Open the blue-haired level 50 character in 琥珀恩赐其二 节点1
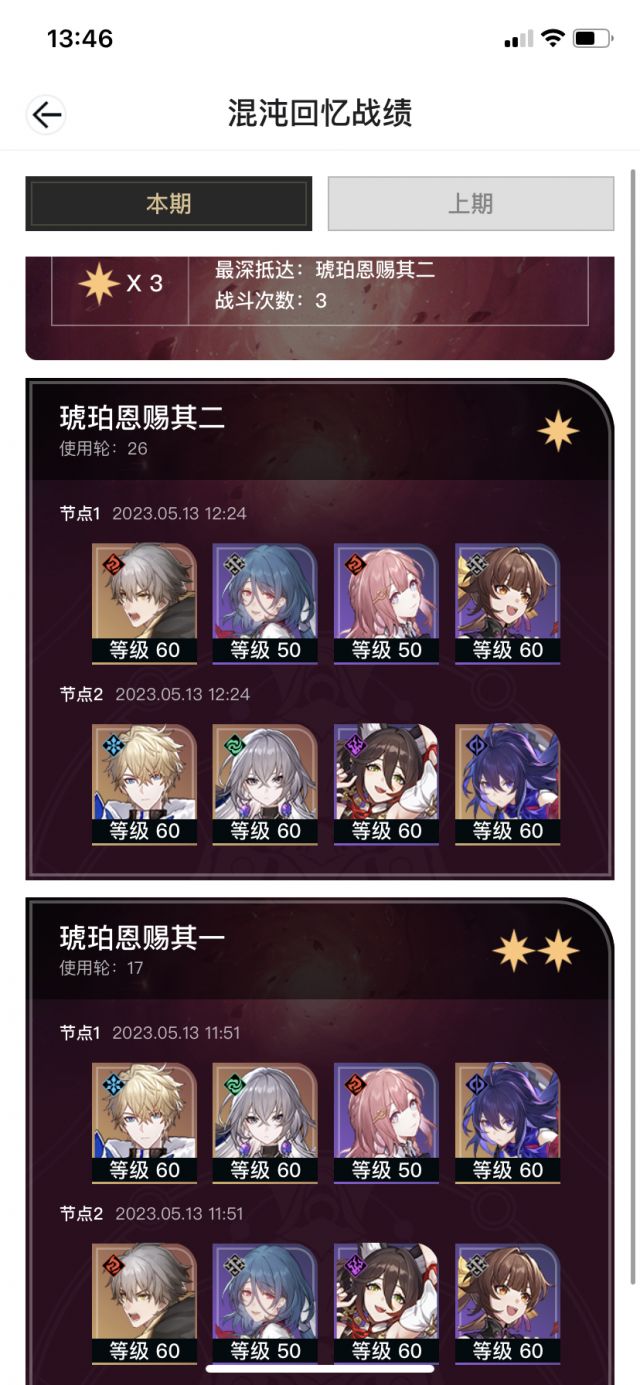Screen dimensions: 640x1385 coord(265,604)
